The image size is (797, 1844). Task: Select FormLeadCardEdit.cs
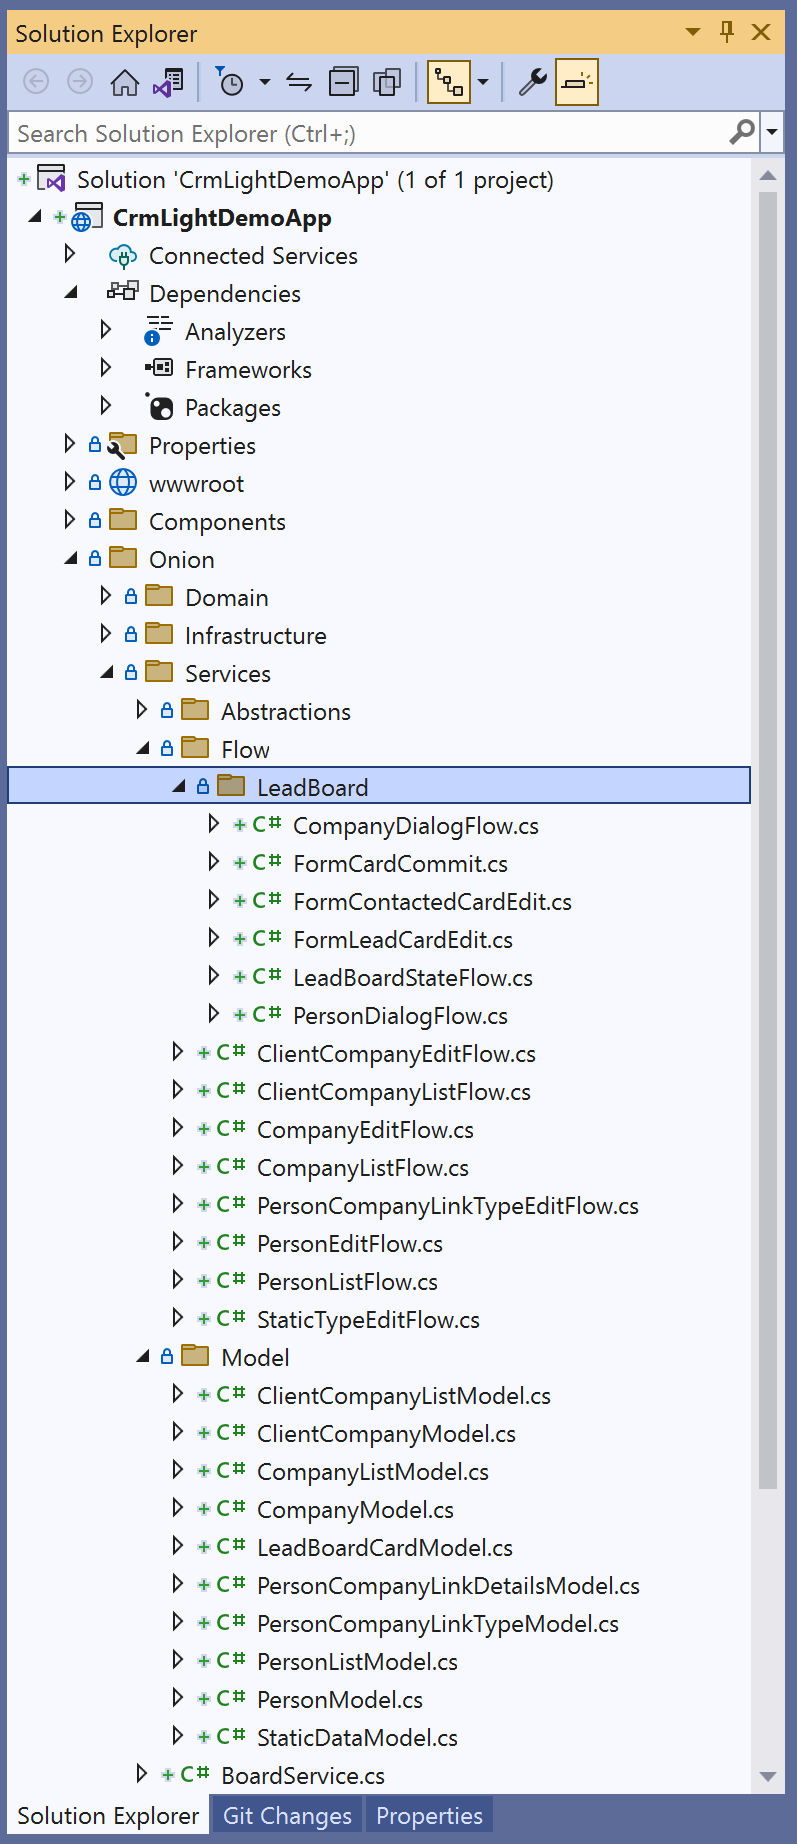403,940
